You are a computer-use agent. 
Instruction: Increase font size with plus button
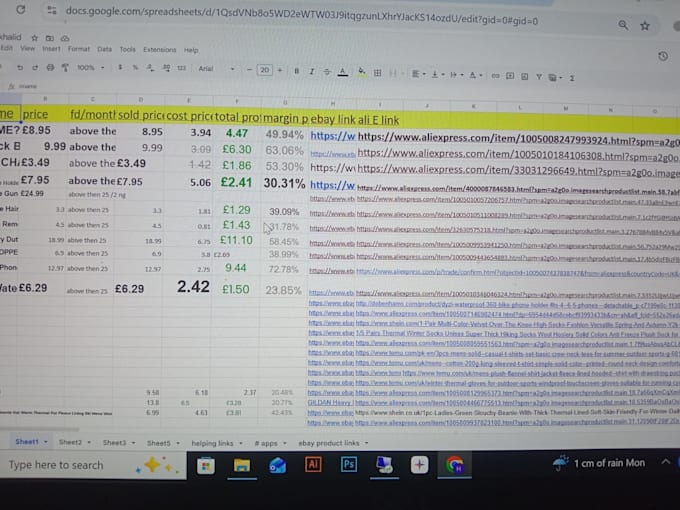(x=280, y=70)
